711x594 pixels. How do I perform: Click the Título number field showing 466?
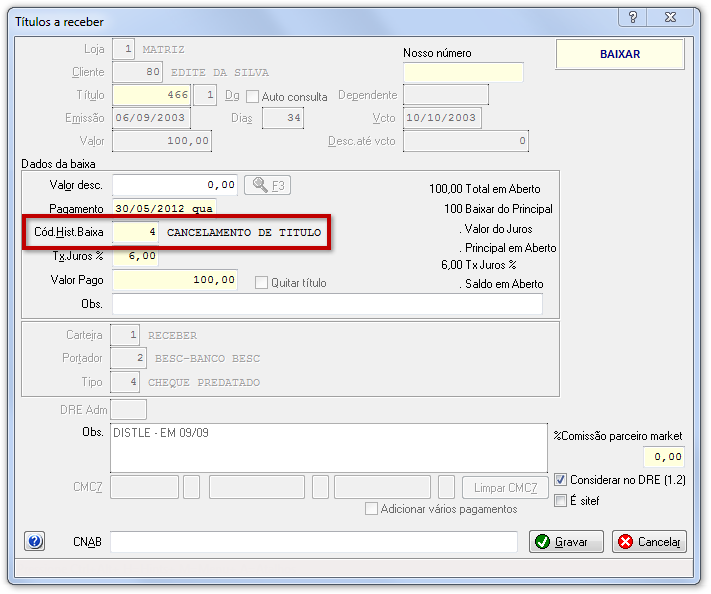point(151,95)
